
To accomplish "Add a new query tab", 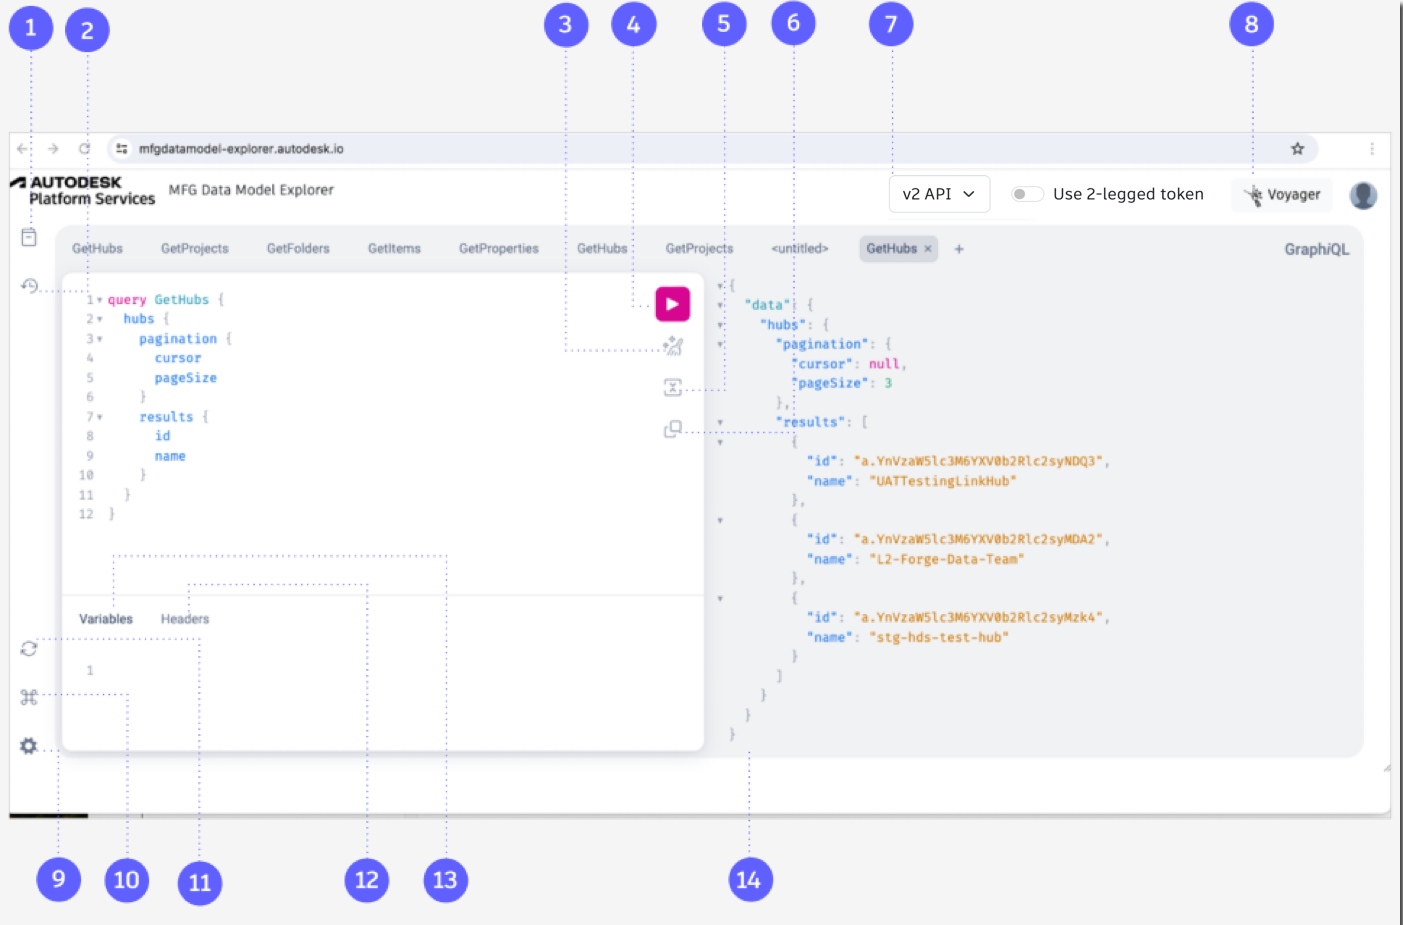I will point(959,249).
